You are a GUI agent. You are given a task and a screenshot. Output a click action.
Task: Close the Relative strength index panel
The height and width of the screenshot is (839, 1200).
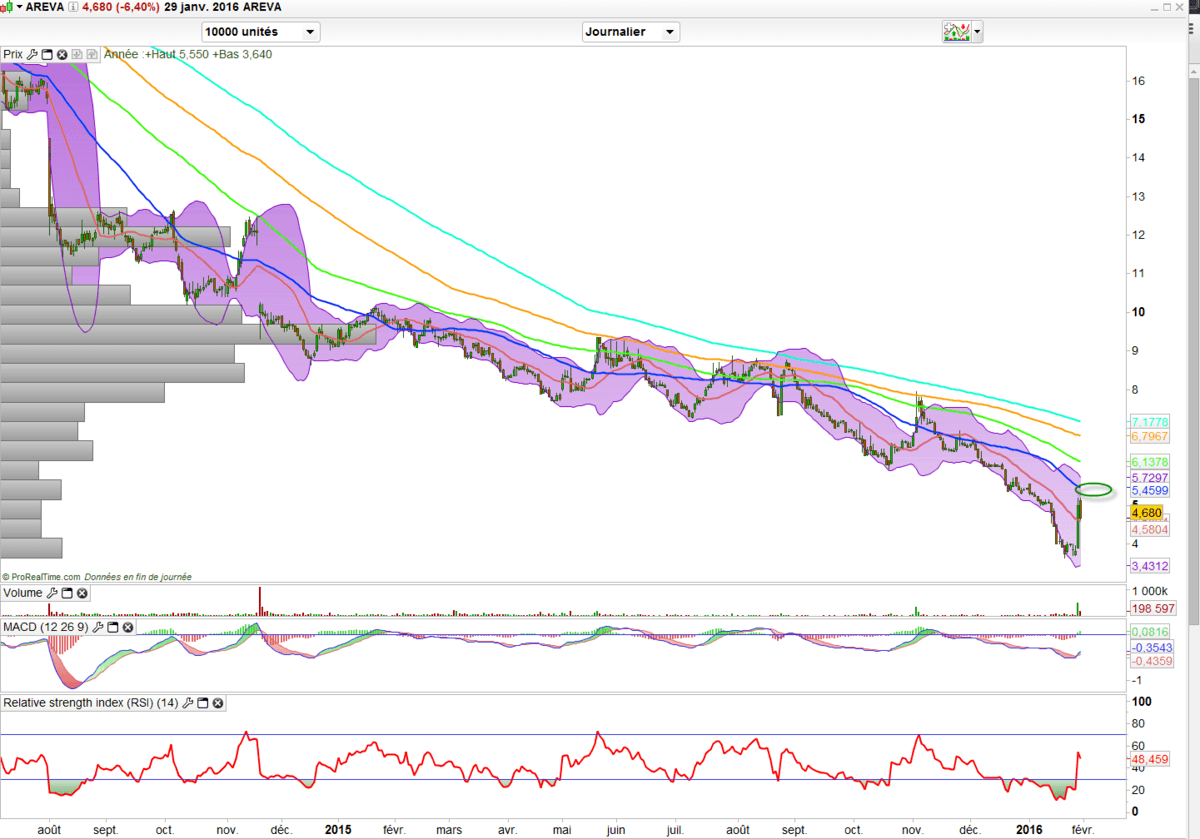point(218,703)
